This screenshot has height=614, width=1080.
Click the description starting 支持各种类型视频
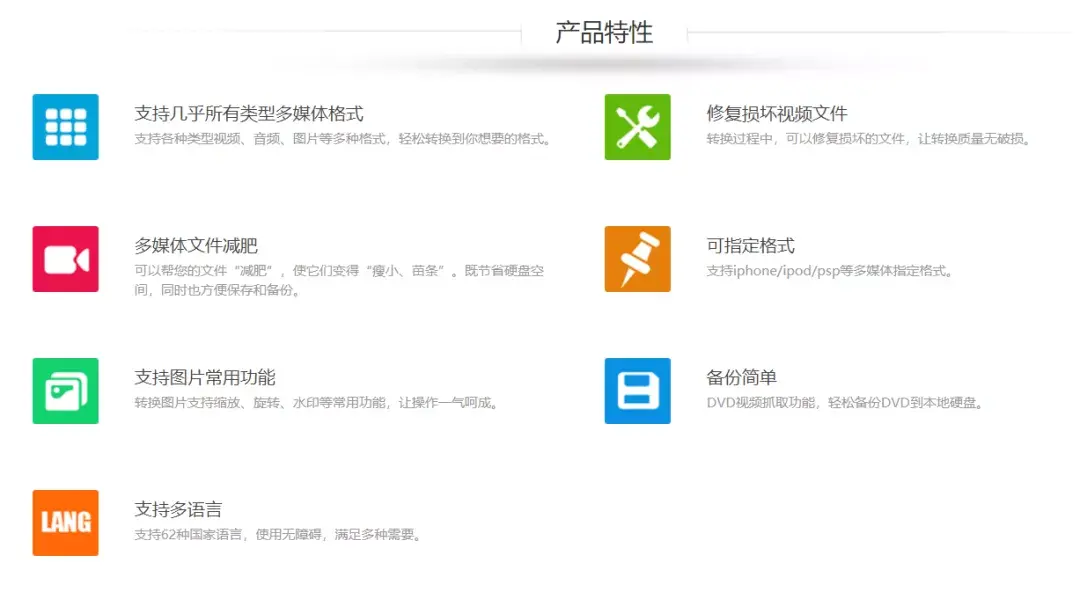pos(343,139)
